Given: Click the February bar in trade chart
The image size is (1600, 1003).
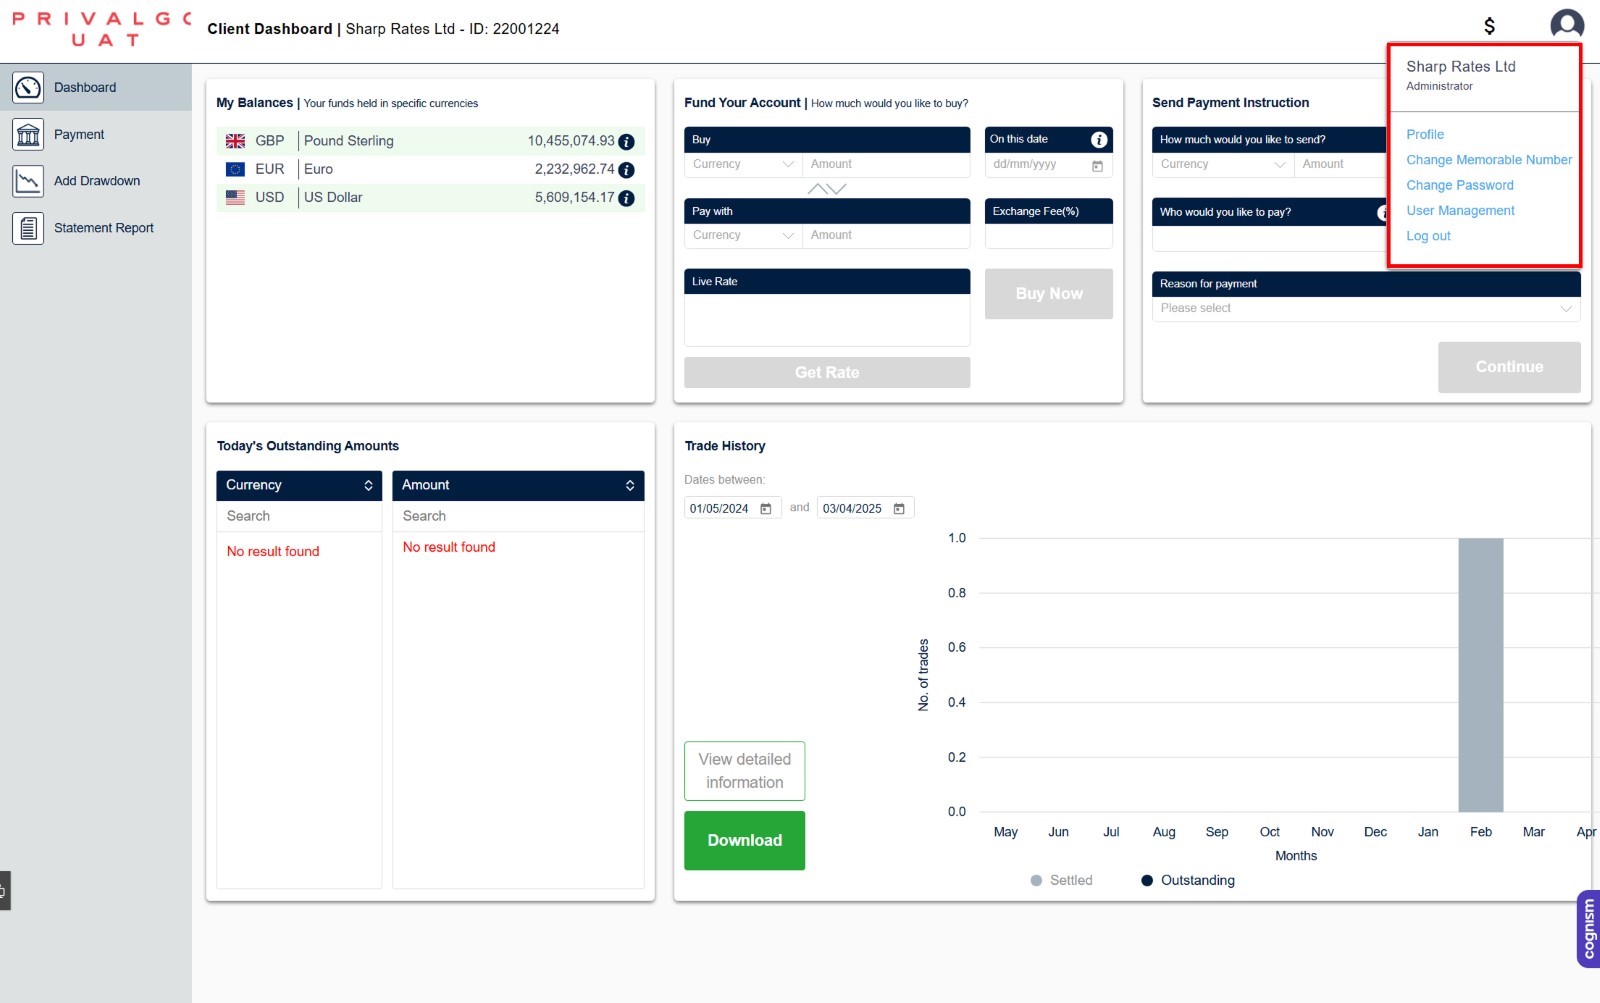Looking at the screenshot, I should click(x=1480, y=675).
